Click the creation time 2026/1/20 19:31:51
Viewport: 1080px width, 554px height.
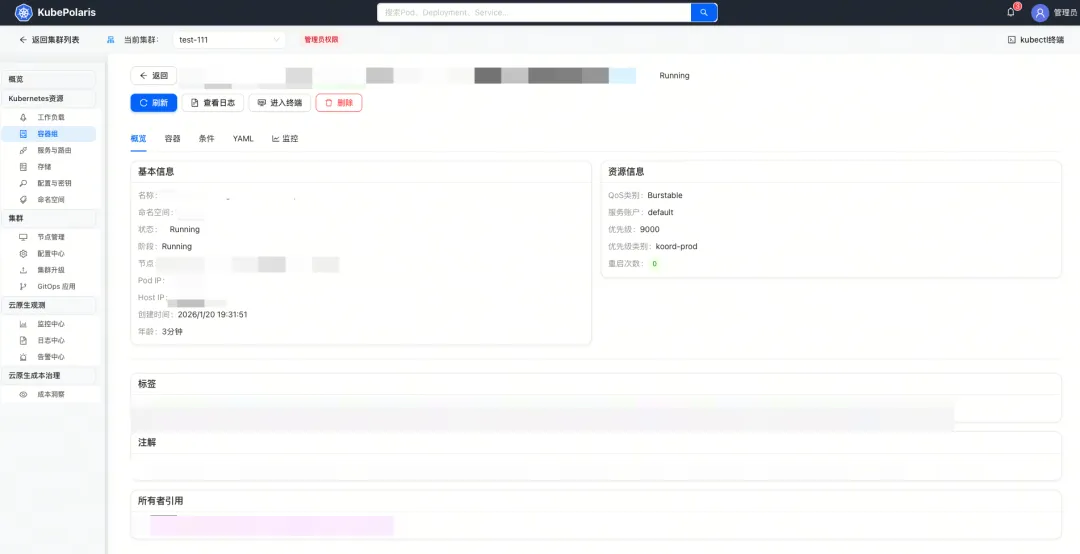click(x=213, y=314)
